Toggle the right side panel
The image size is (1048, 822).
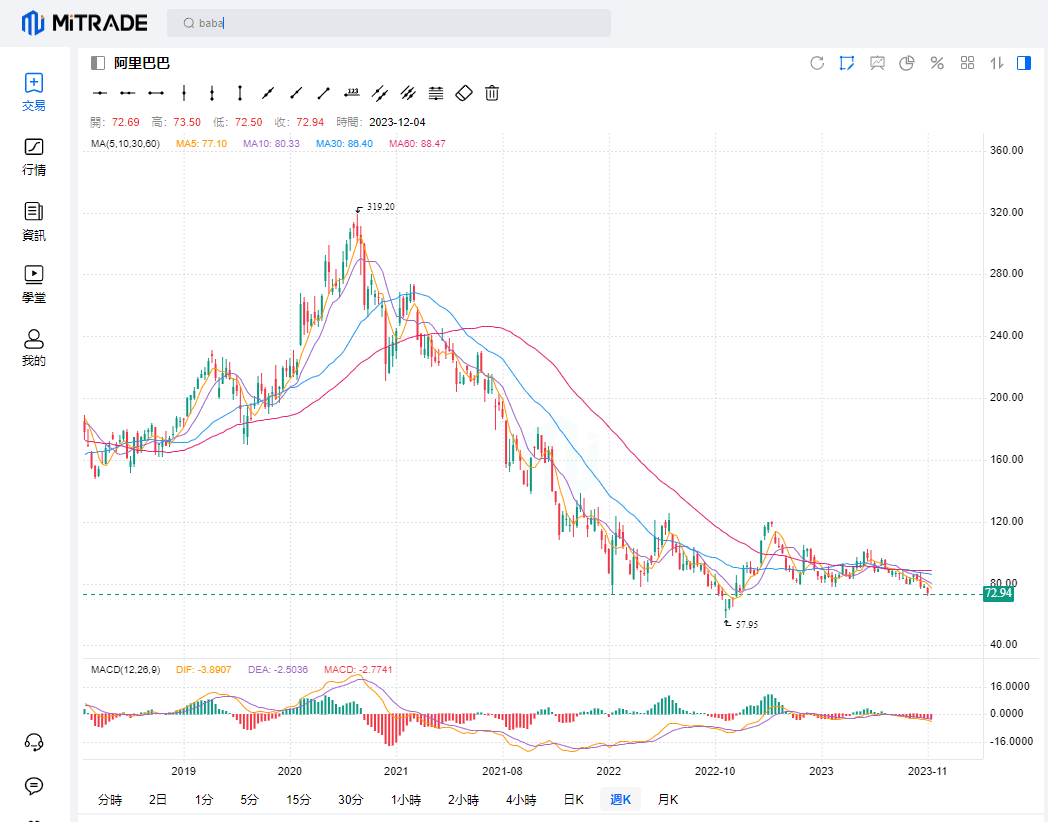(x=1023, y=63)
